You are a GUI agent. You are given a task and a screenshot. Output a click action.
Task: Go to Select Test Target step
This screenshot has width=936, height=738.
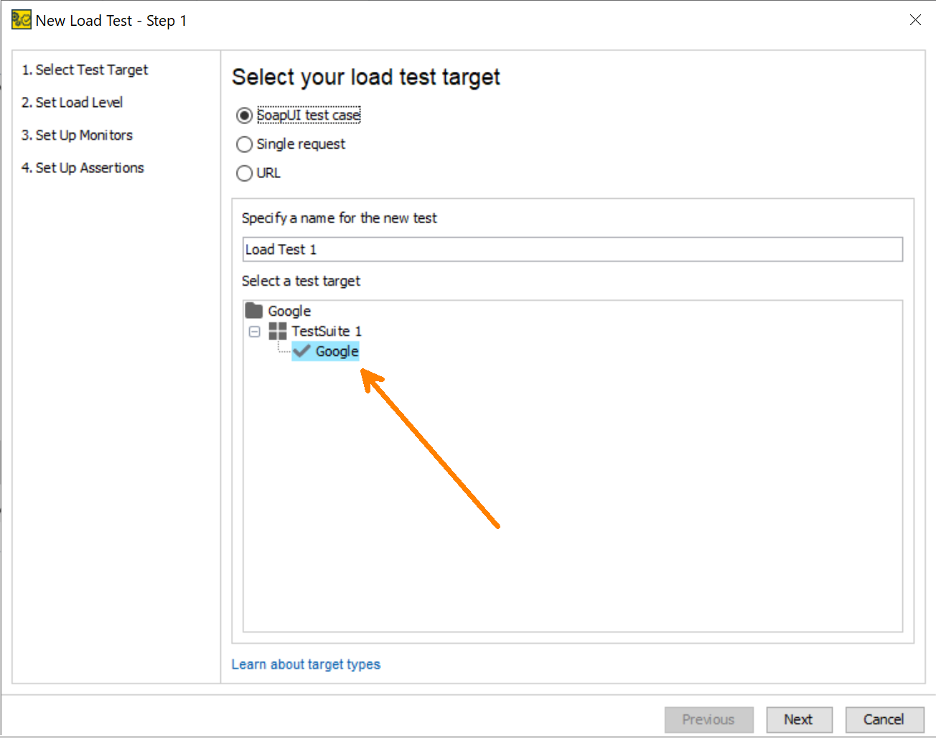[85, 70]
